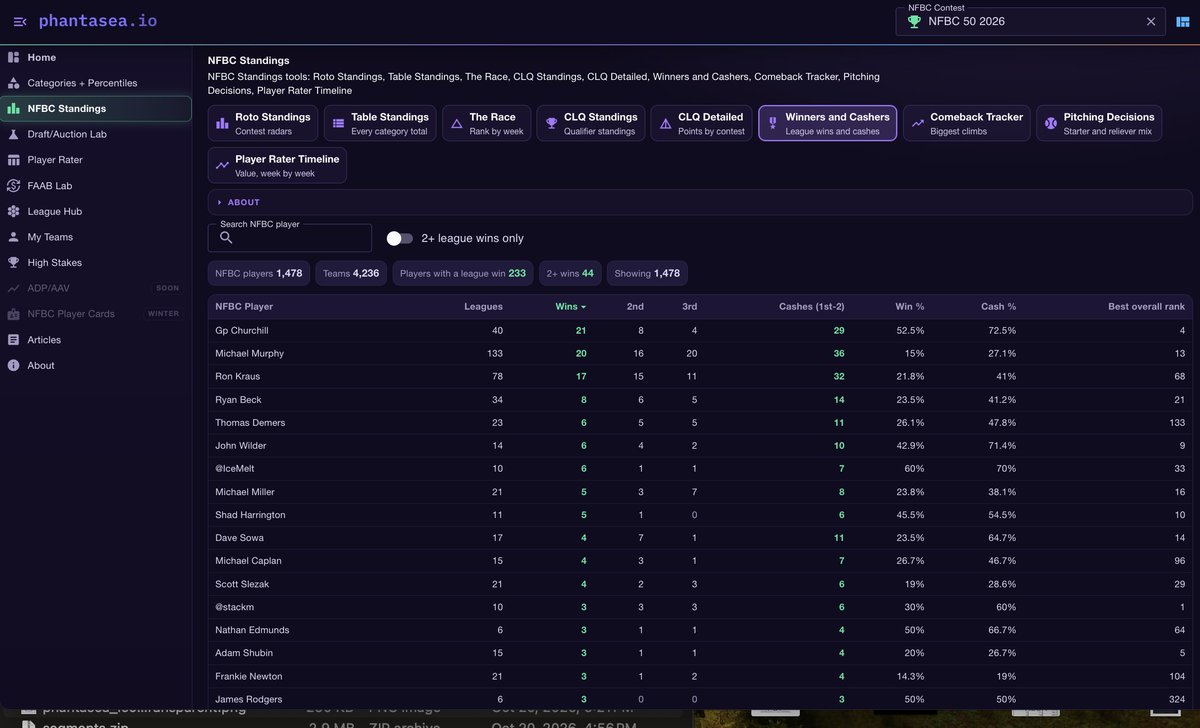Sort by Cashes (1st-2) column

point(812,306)
